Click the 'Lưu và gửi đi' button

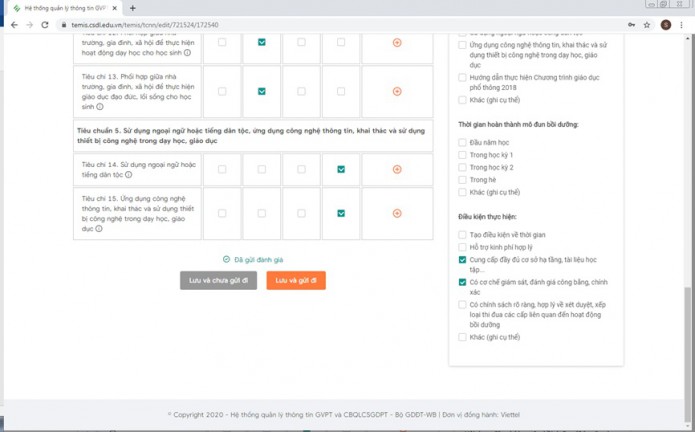[295, 281]
